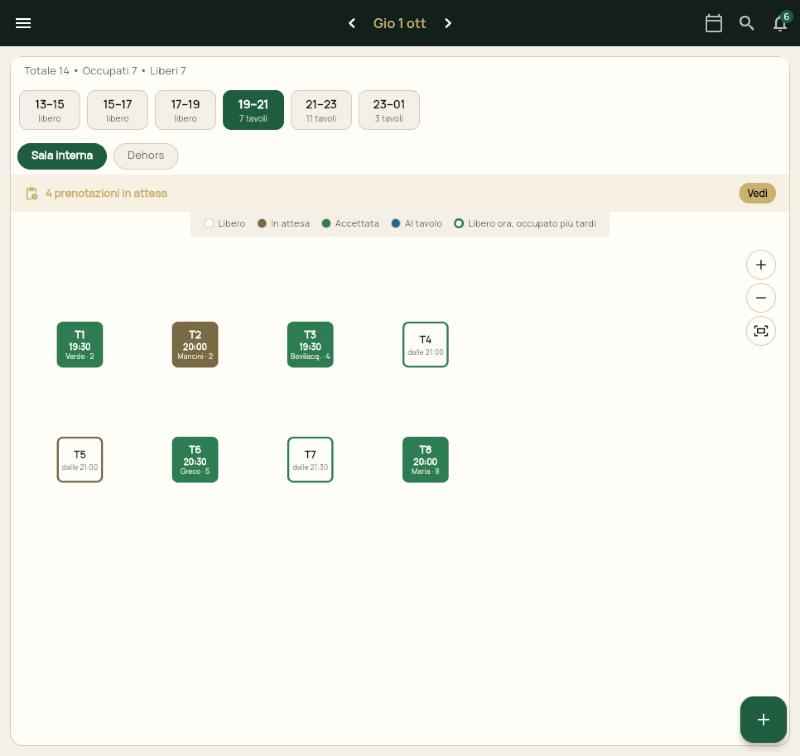Click the date label Gio 1 ott
800x756 pixels.
(x=399, y=23)
